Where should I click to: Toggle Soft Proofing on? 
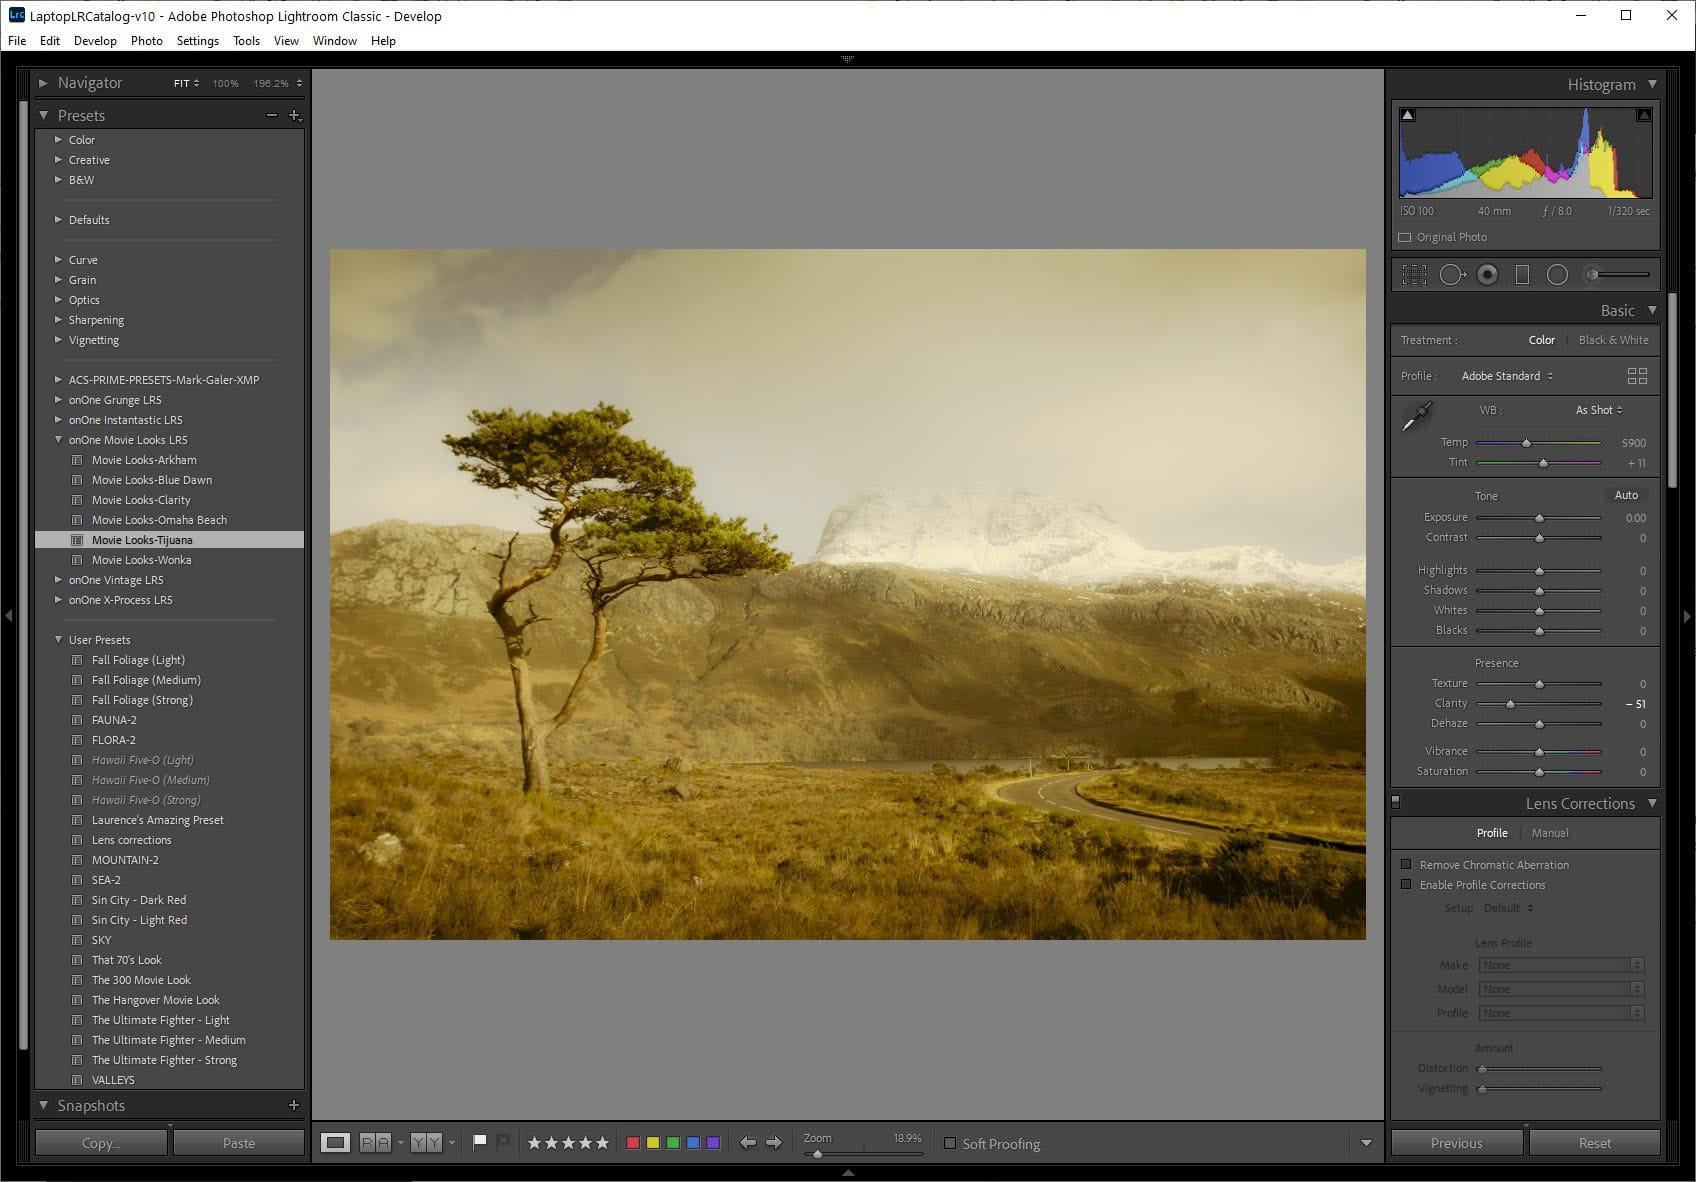(949, 1143)
